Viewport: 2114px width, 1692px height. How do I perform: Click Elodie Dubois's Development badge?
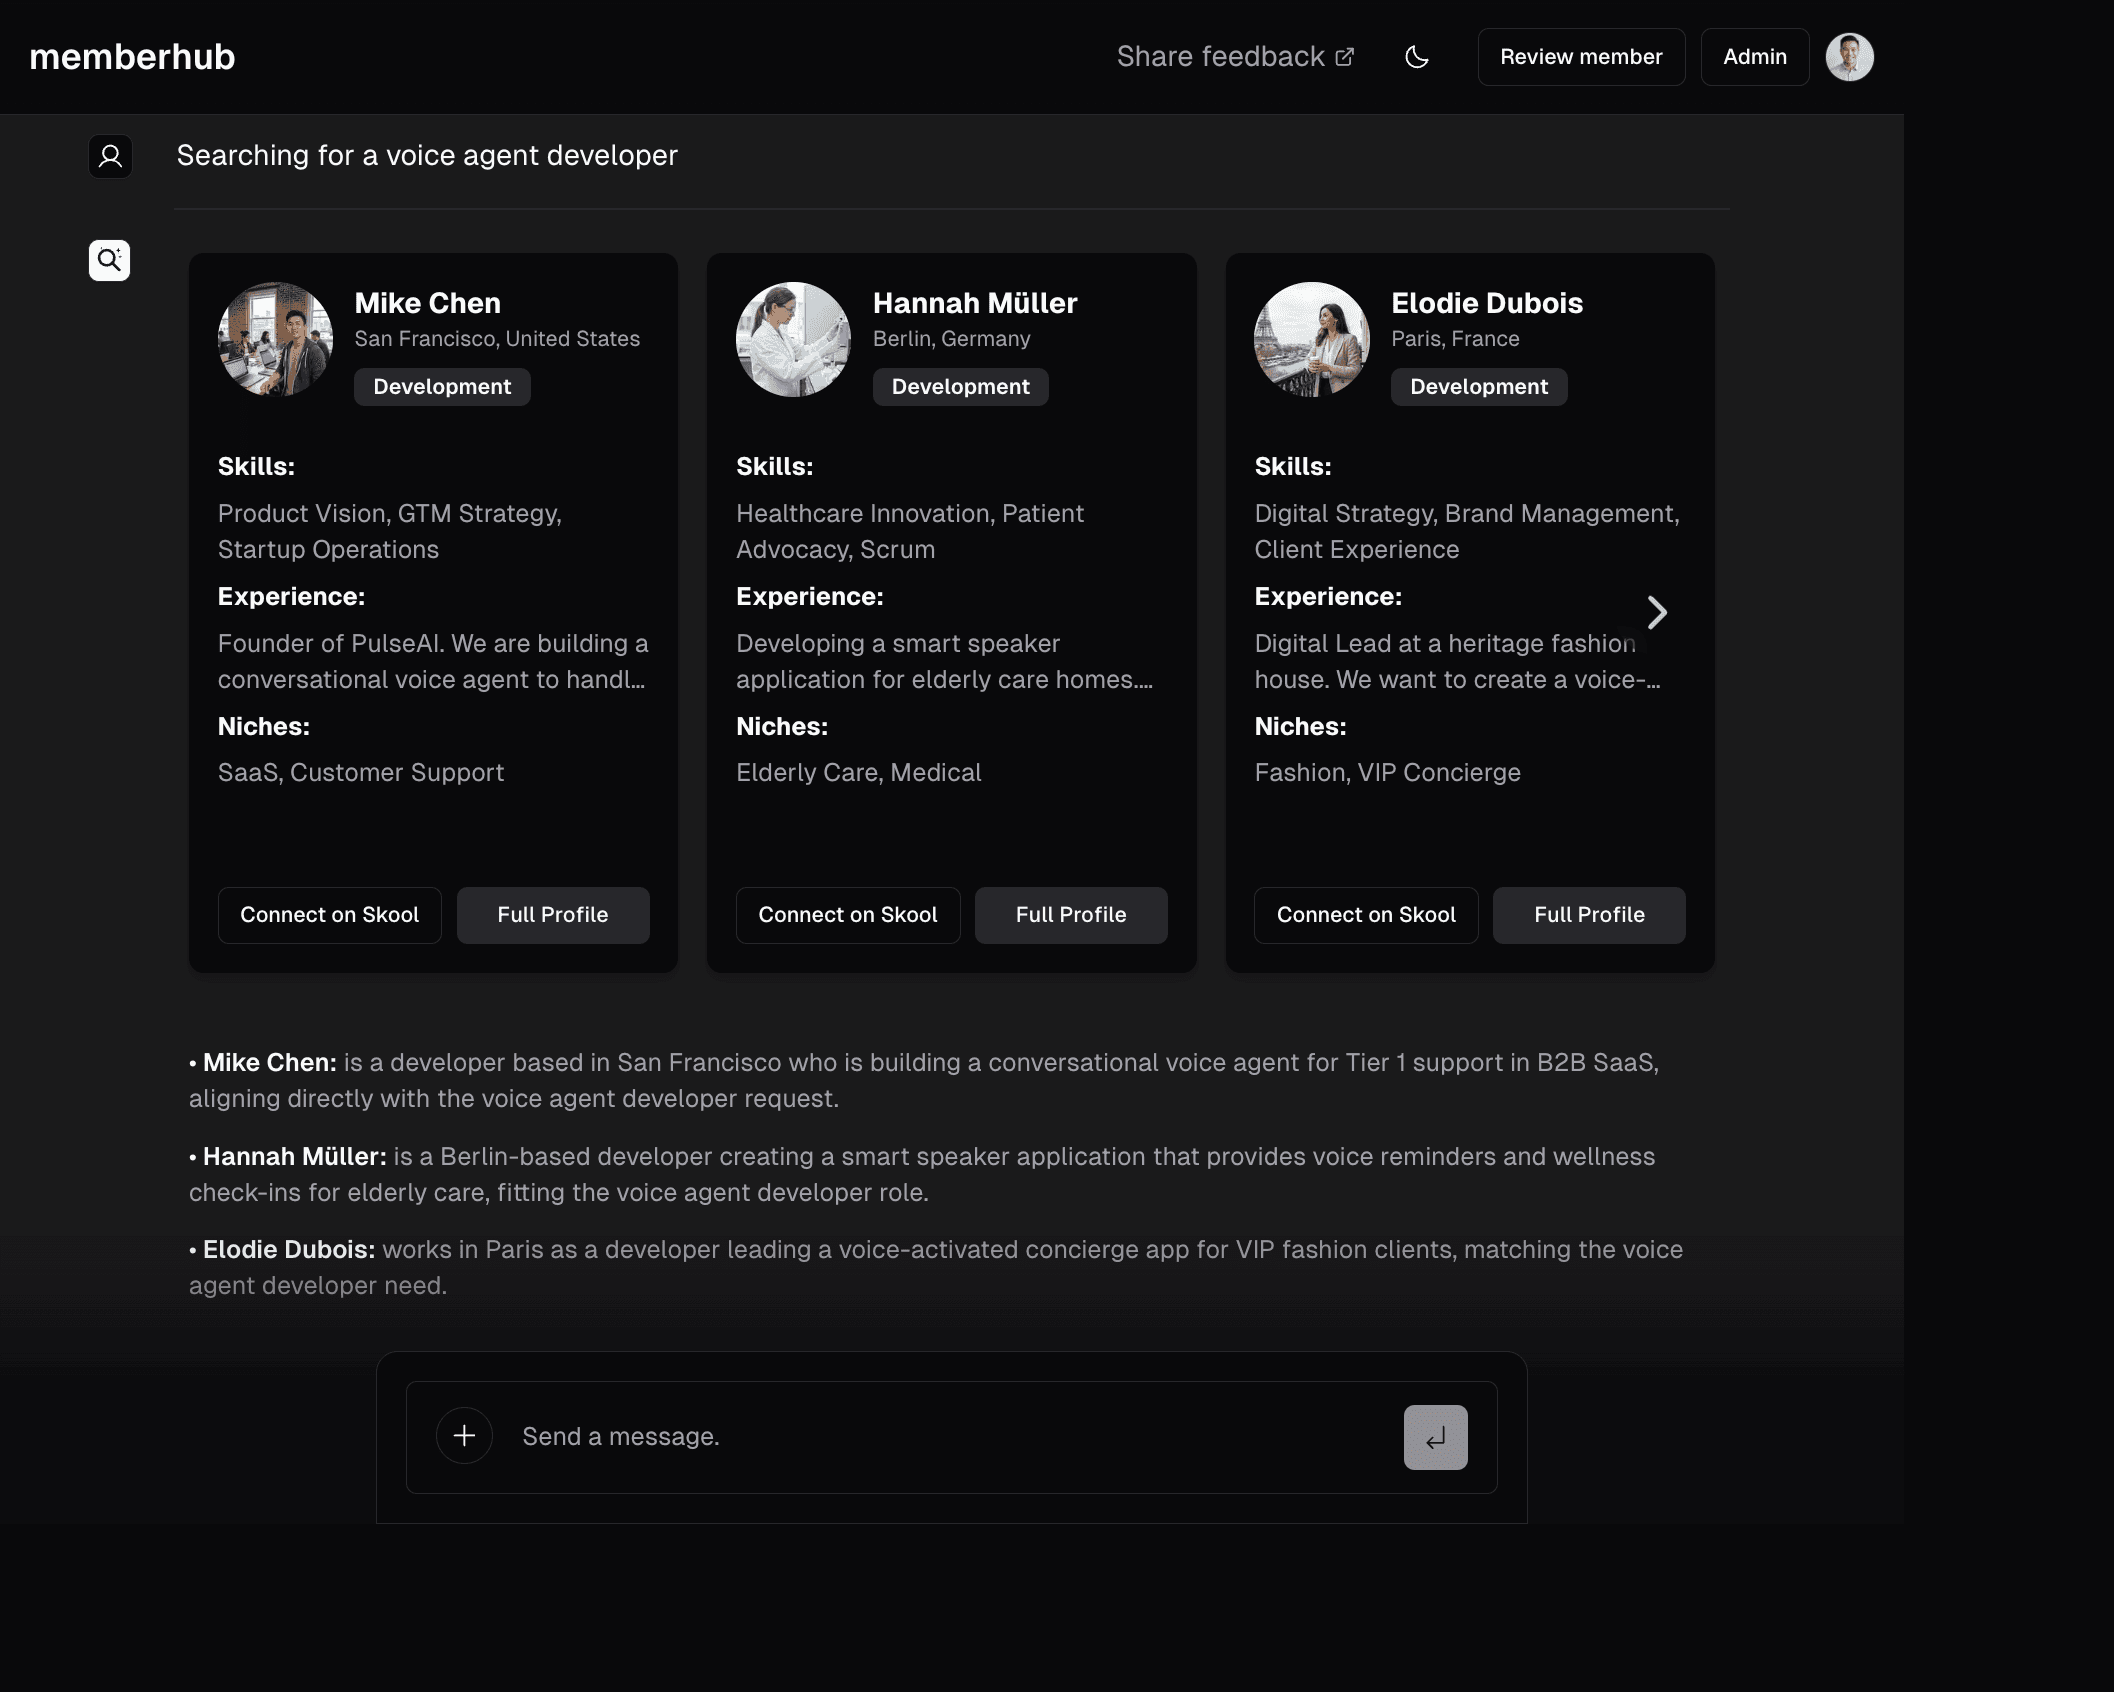[x=1478, y=387]
